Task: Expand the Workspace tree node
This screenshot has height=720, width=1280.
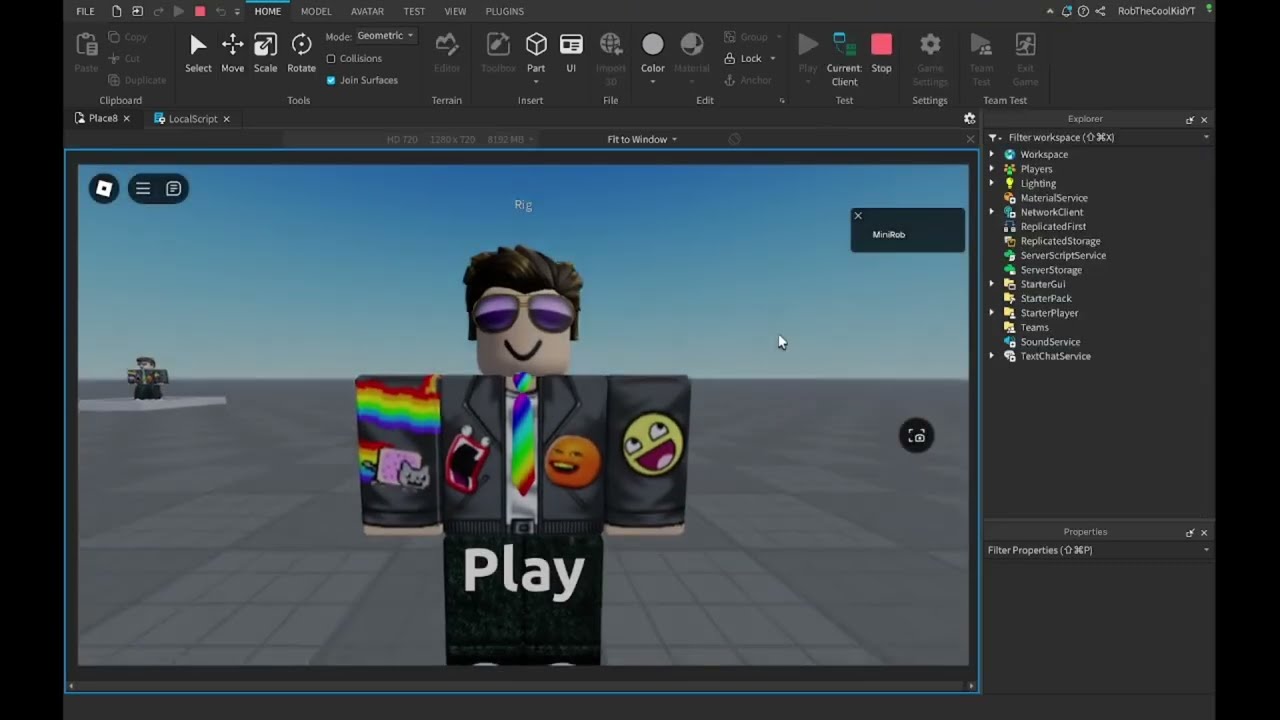Action: (x=992, y=154)
